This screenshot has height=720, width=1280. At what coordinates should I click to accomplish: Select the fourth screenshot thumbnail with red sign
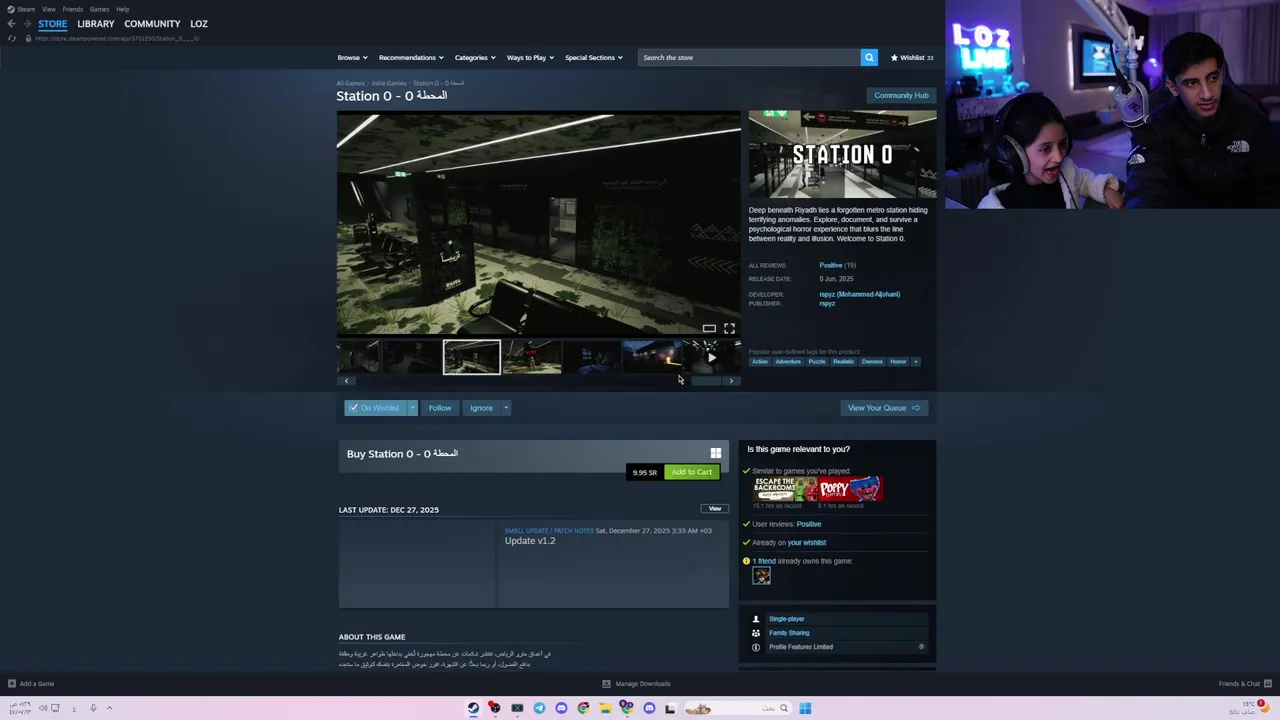(532, 357)
